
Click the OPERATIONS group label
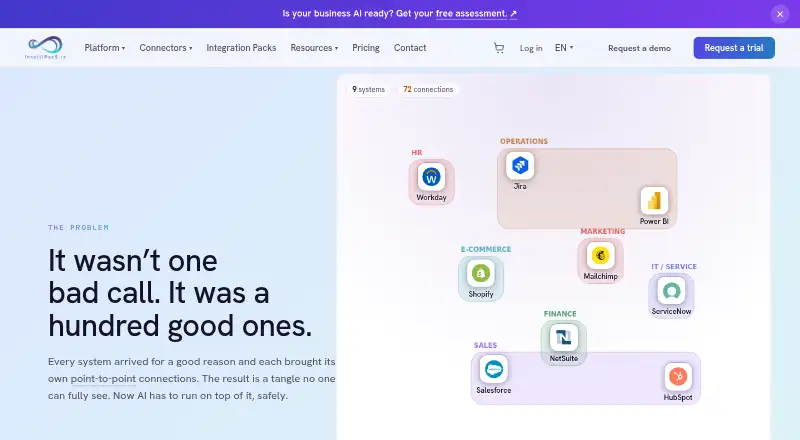click(x=523, y=141)
